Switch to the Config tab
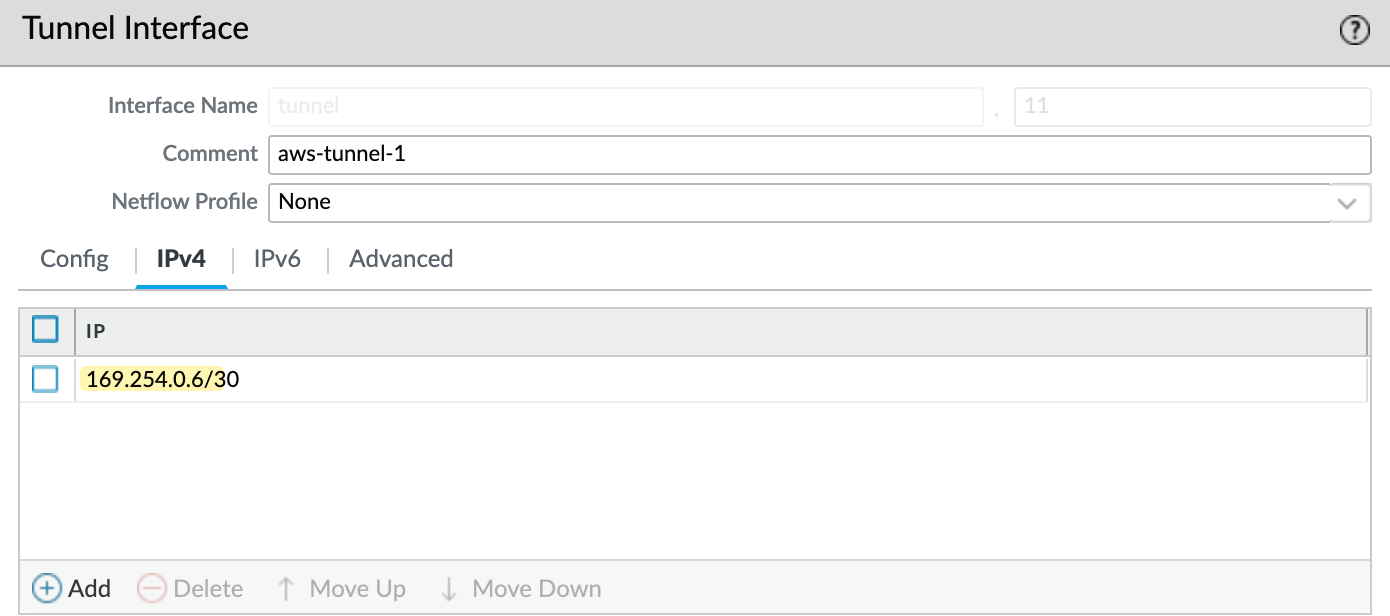 75,259
